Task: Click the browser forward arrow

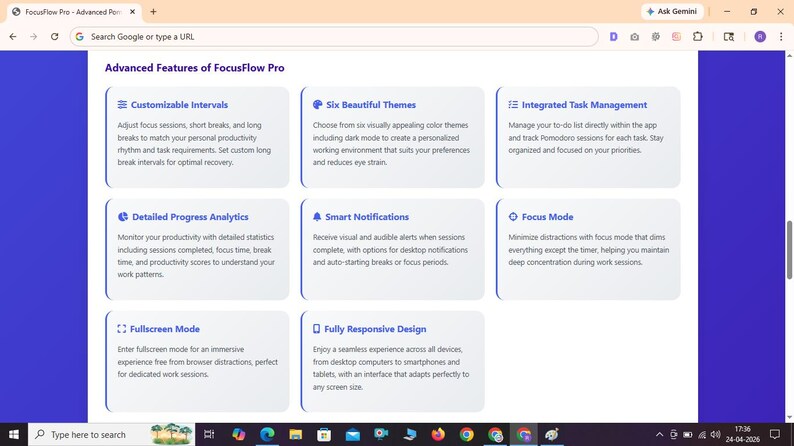Action: (x=33, y=36)
